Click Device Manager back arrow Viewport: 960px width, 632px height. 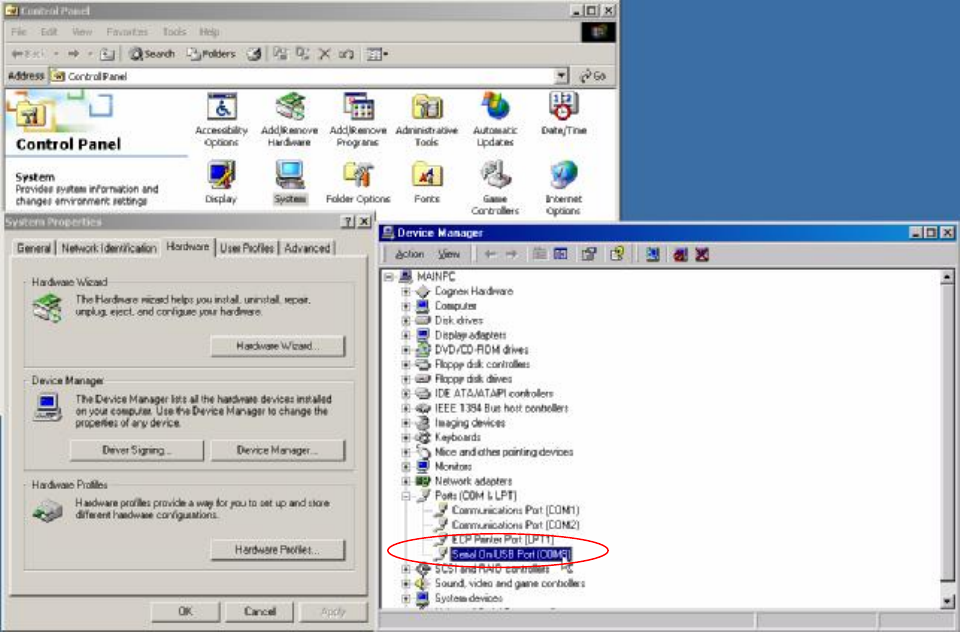pos(490,254)
